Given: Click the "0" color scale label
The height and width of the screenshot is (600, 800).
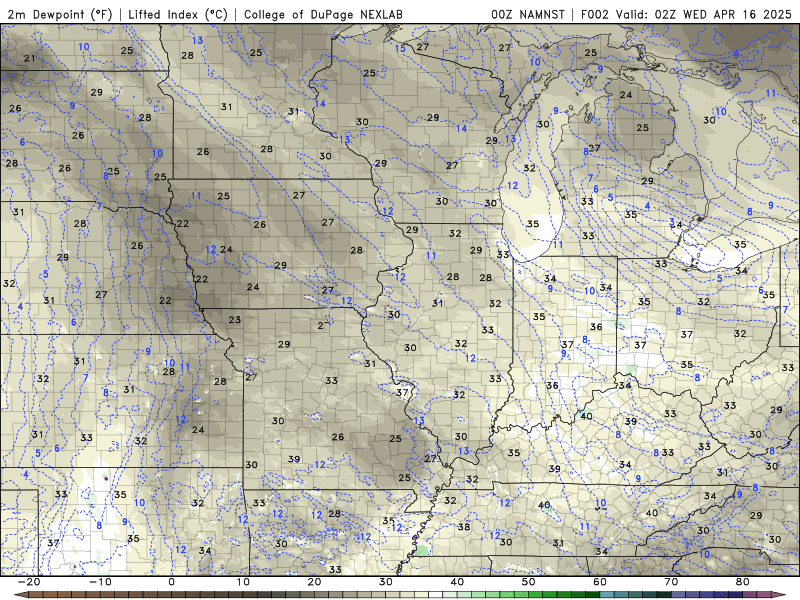Looking at the screenshot, I should 171,582.
